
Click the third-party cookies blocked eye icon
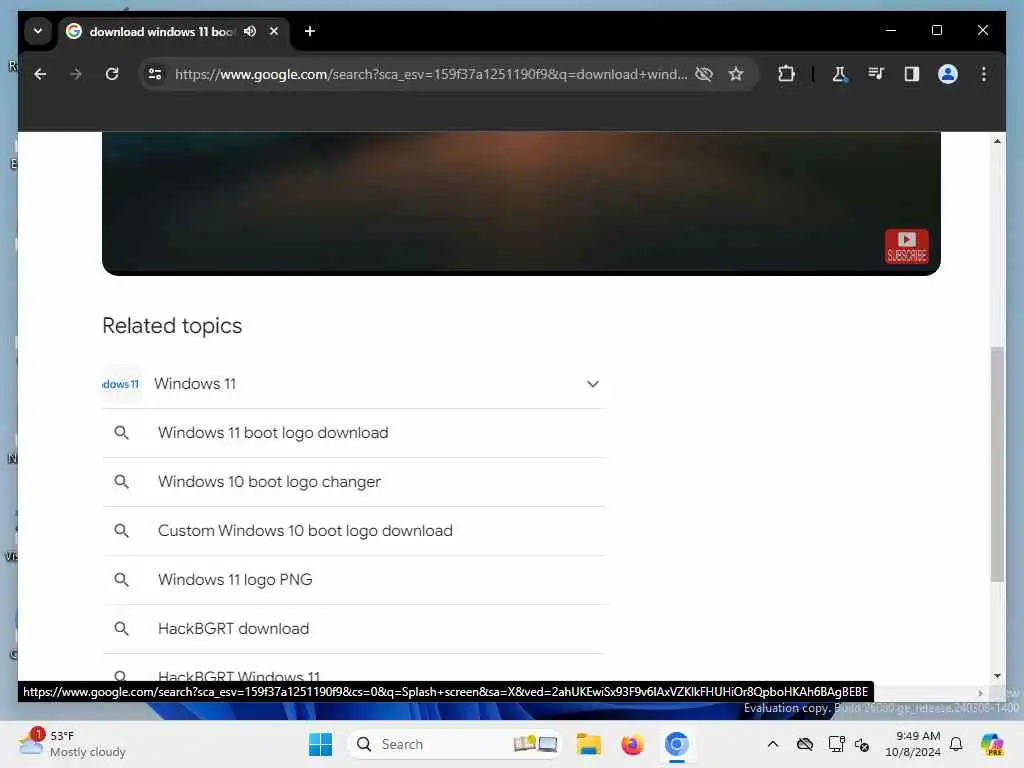704,74
